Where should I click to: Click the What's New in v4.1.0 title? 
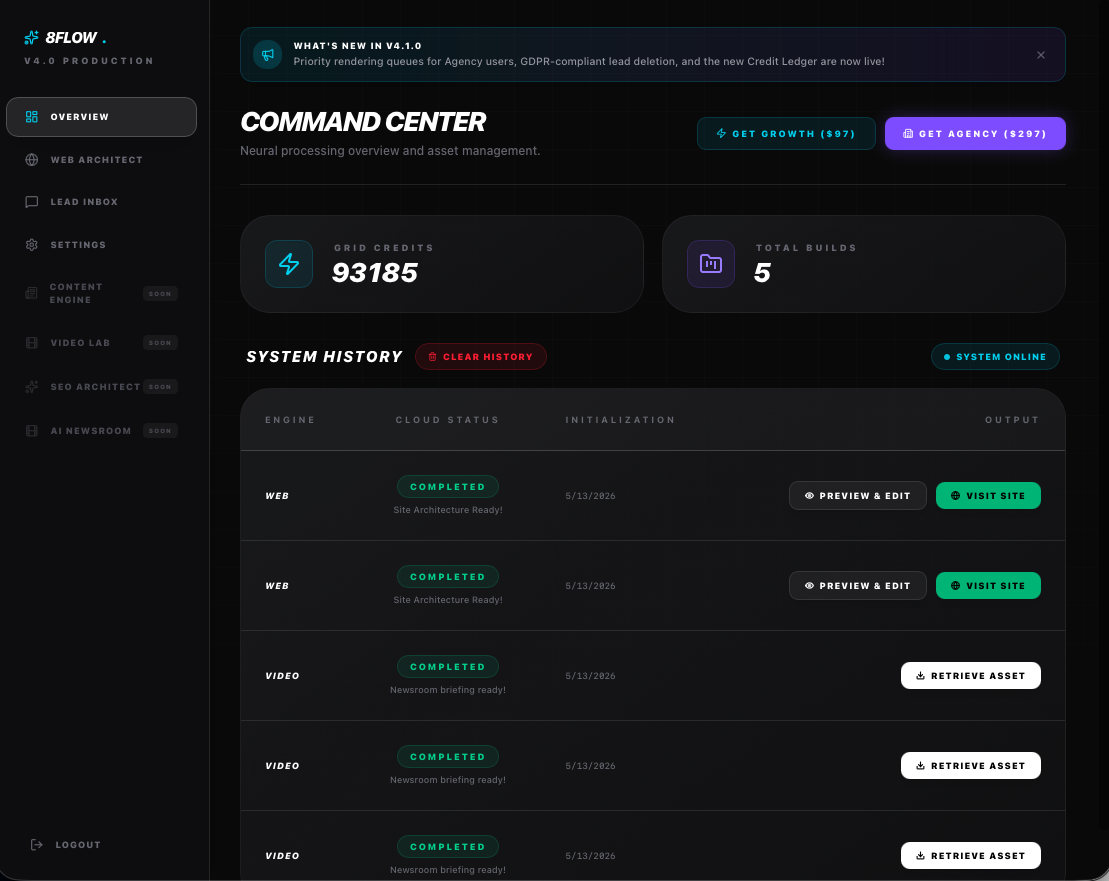pyautogui.click(x=358, y=46)
